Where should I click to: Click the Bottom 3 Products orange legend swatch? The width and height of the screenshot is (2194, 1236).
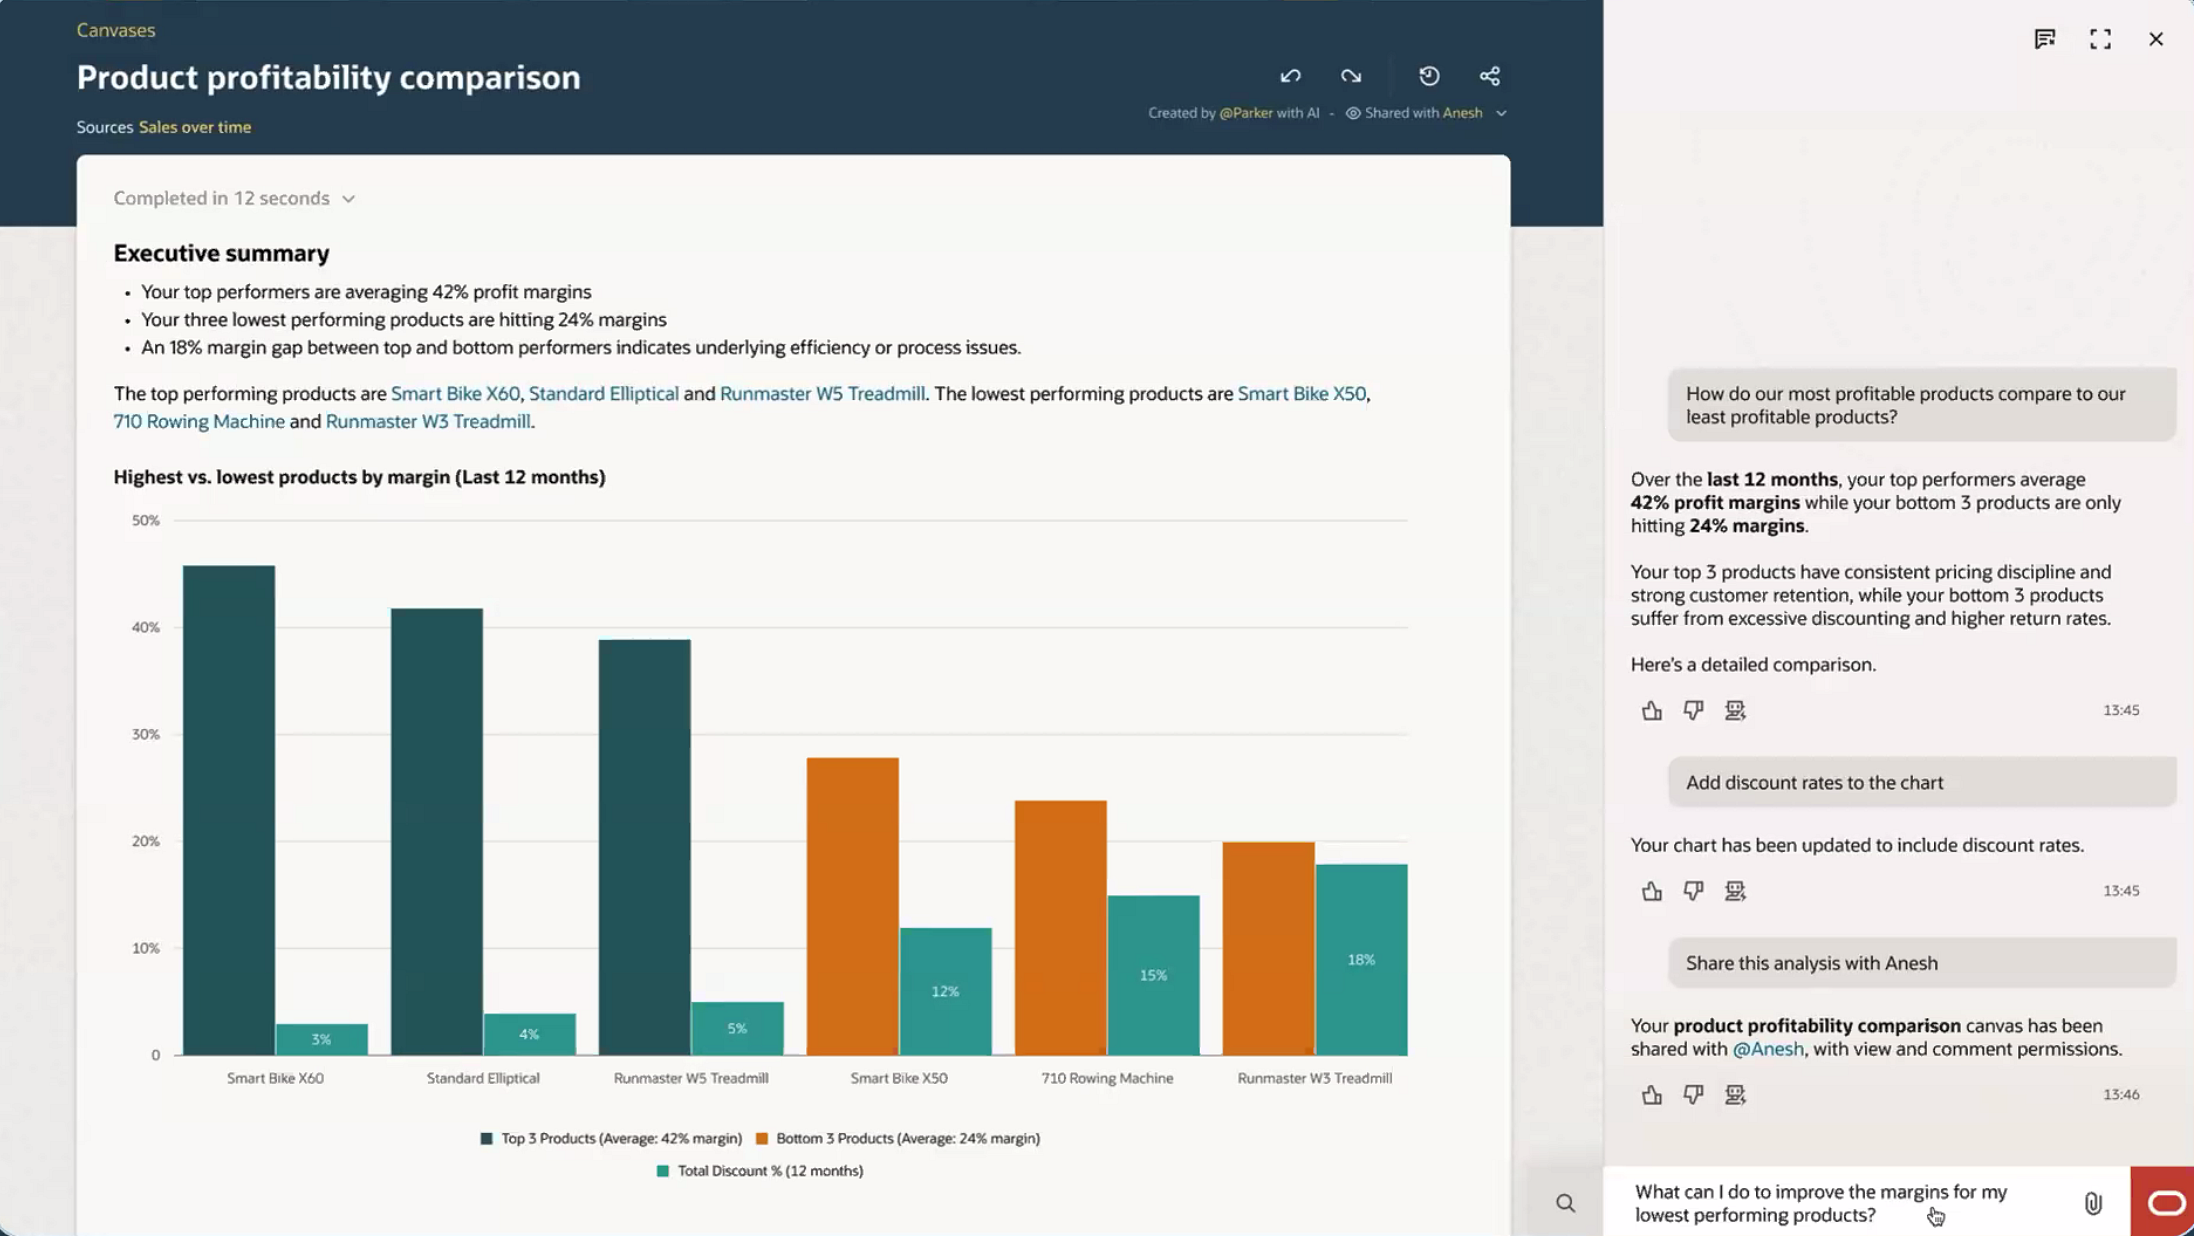click(x=762, y=1138)
